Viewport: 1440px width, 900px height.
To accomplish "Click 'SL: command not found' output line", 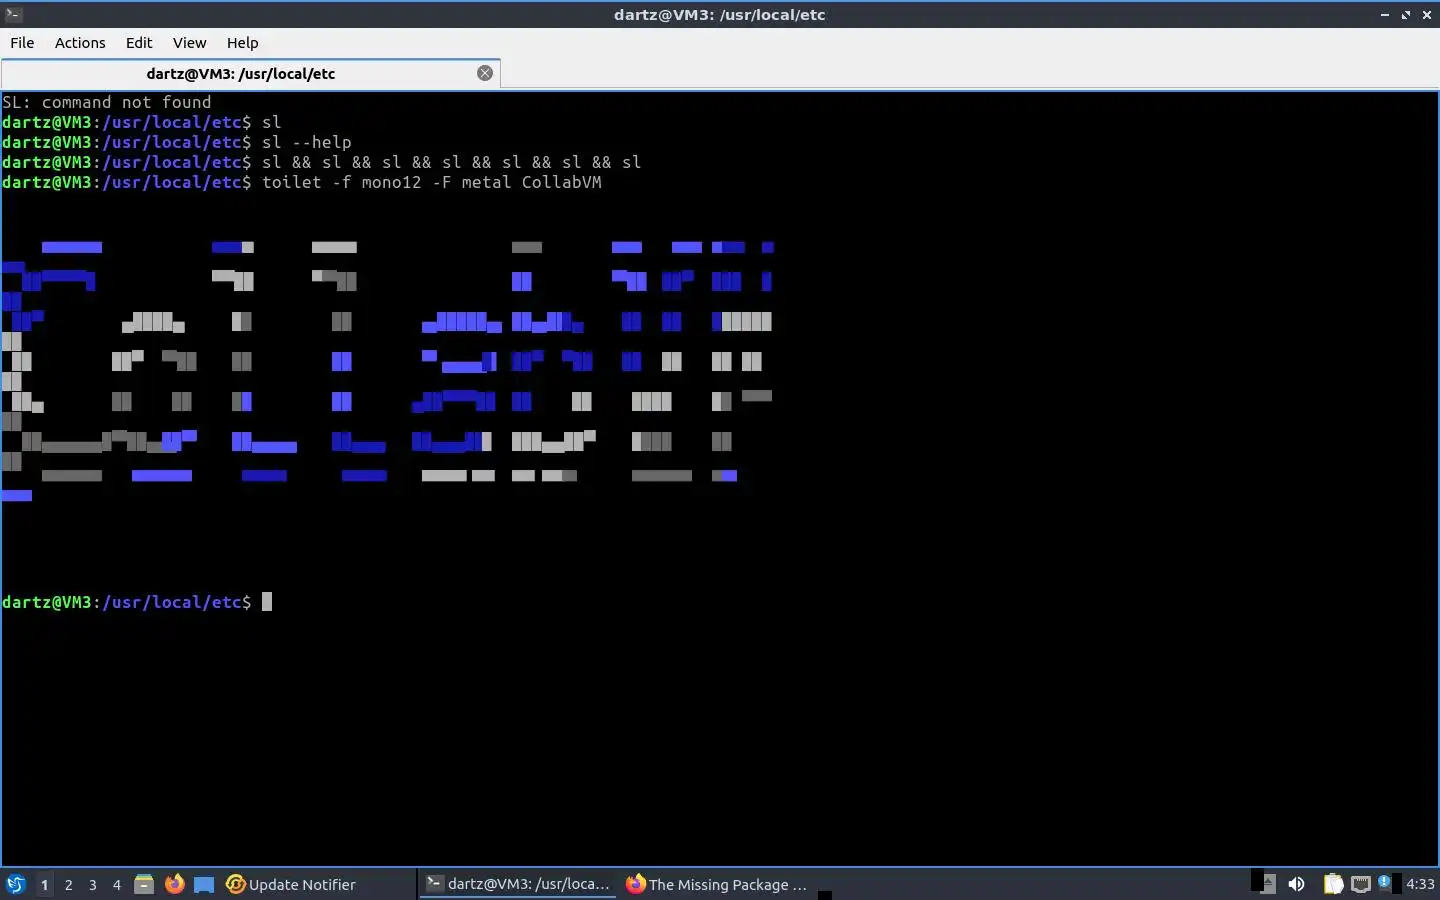I will pos(107,102).
